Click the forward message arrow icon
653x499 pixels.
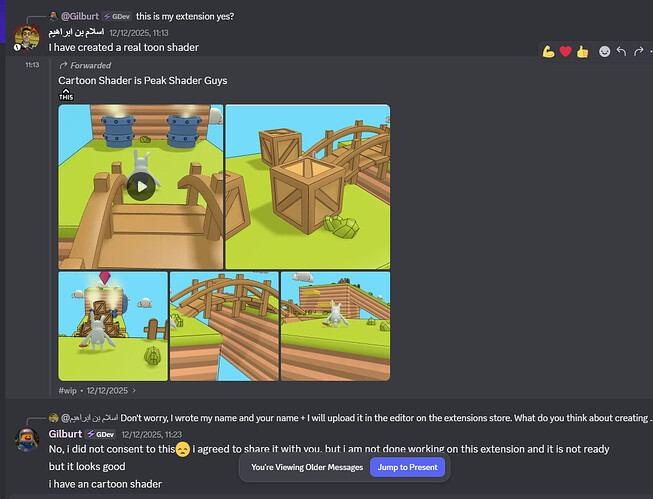(x=638, y=52)
